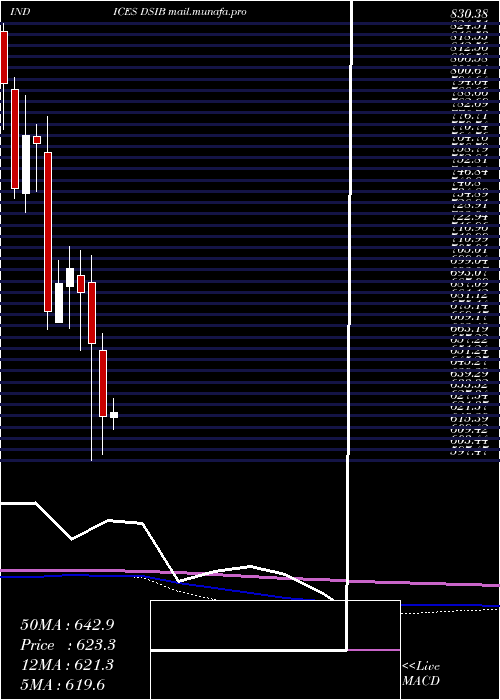Click the 830.38 top price label
The image size is (500, 700).
tap(469, 14)
